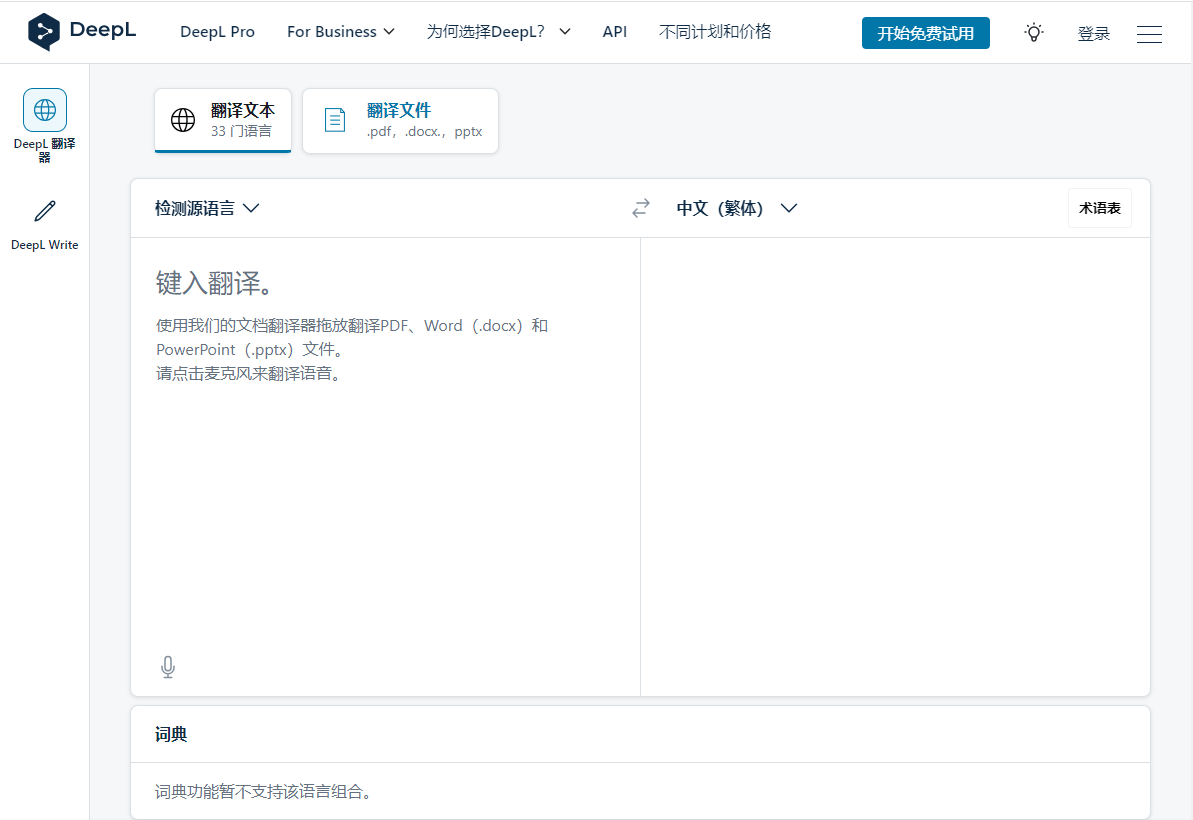The image size is (1193, 820).
Task: Click into the source text input area
Action: tap(385, 466)
